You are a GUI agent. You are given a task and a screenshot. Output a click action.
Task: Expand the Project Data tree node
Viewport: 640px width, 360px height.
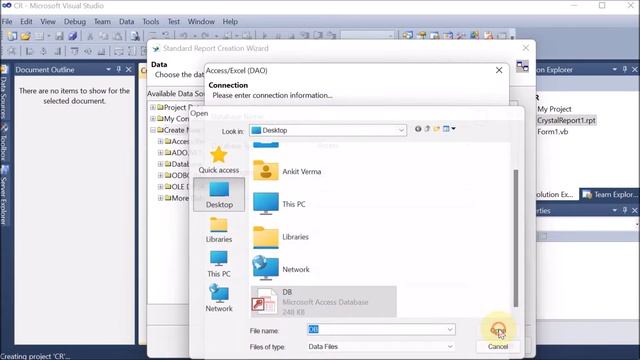click(x=152, y=107)
